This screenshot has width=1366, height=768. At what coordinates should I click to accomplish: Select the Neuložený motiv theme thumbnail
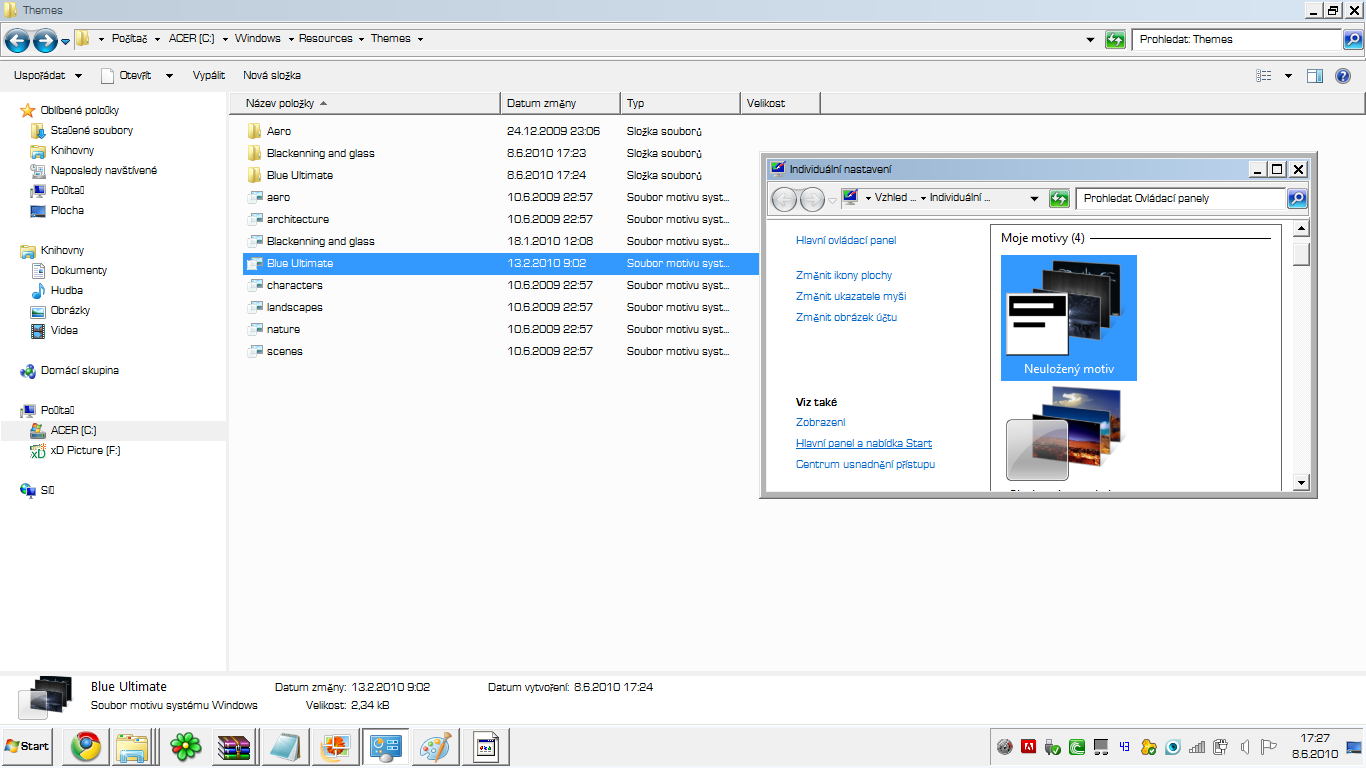1068,317
